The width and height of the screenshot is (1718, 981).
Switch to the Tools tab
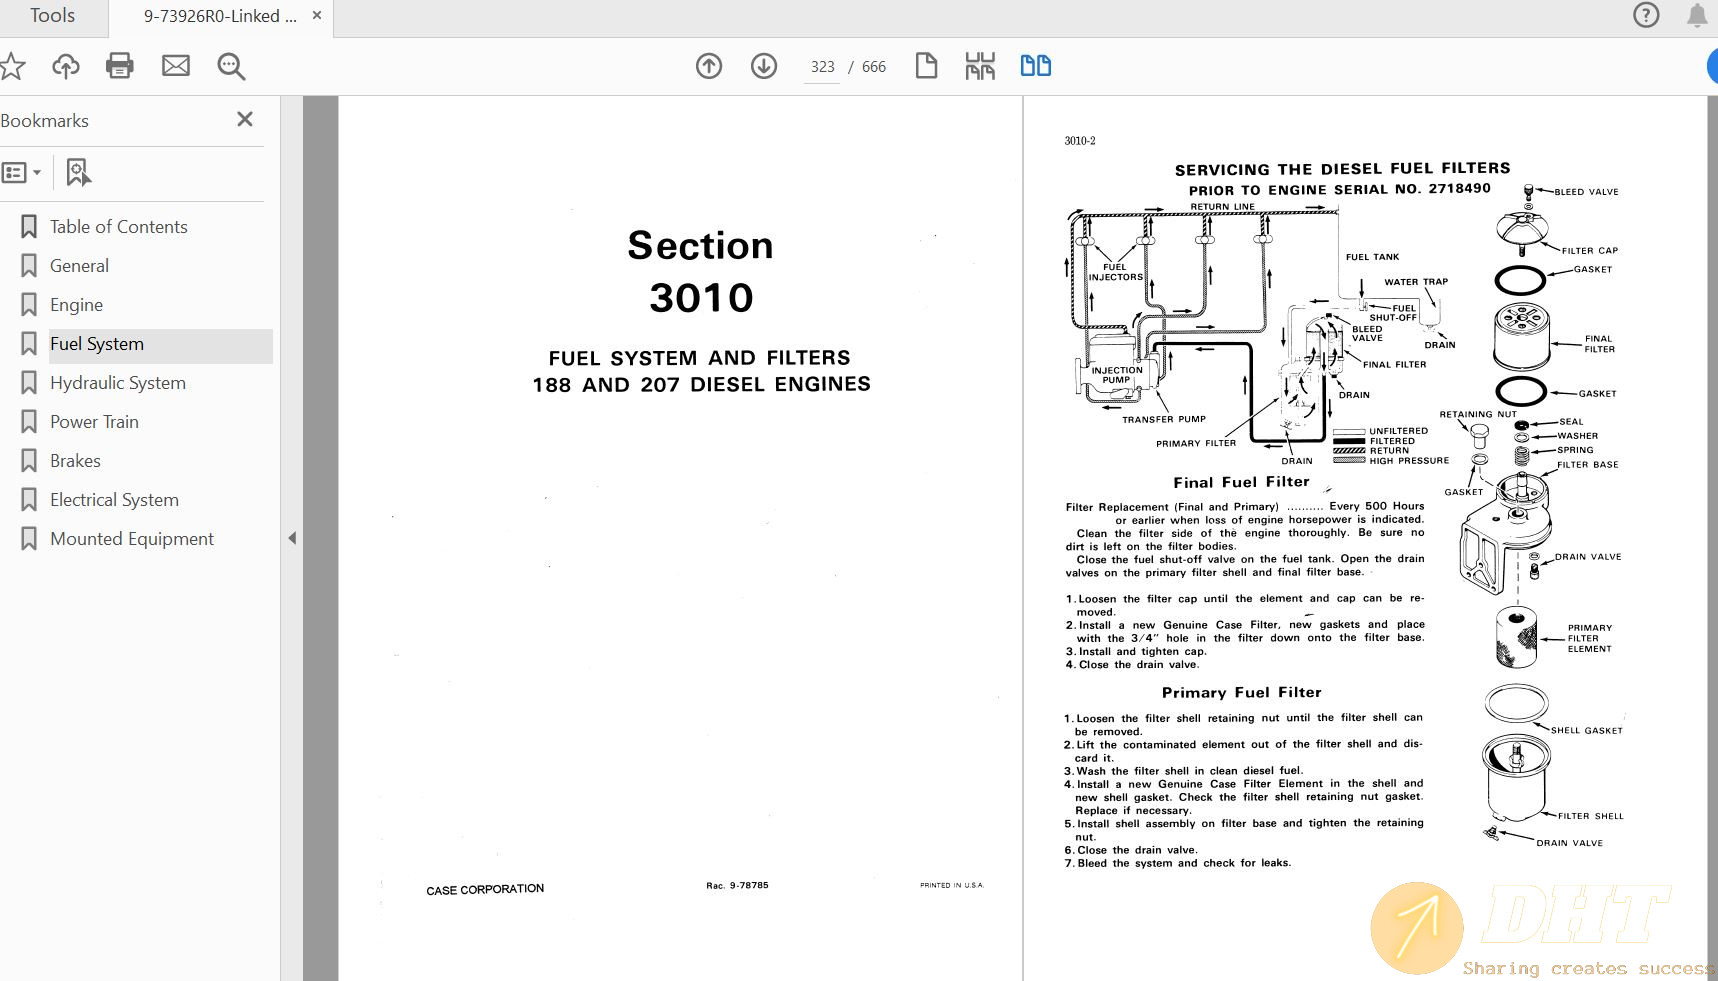(51, 16)
